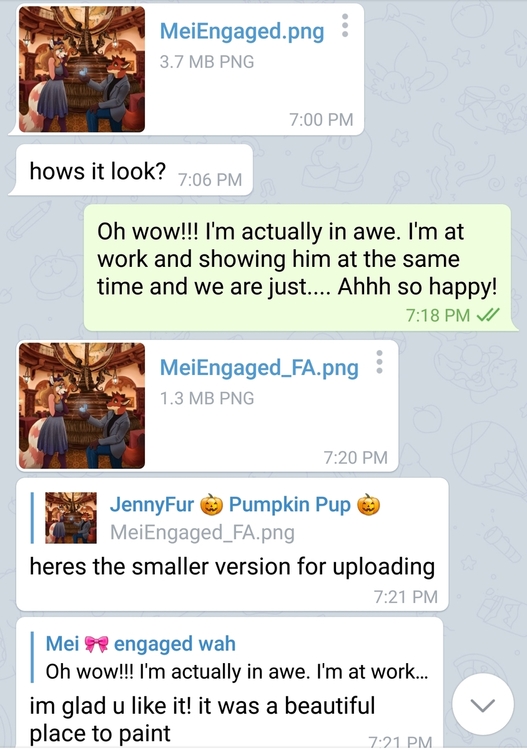Open options menu for MeiEngaged_FA.png
Image resolution: width=527 pixels, height=750 pixels.
pyautogui.click(x=379, y=362)
